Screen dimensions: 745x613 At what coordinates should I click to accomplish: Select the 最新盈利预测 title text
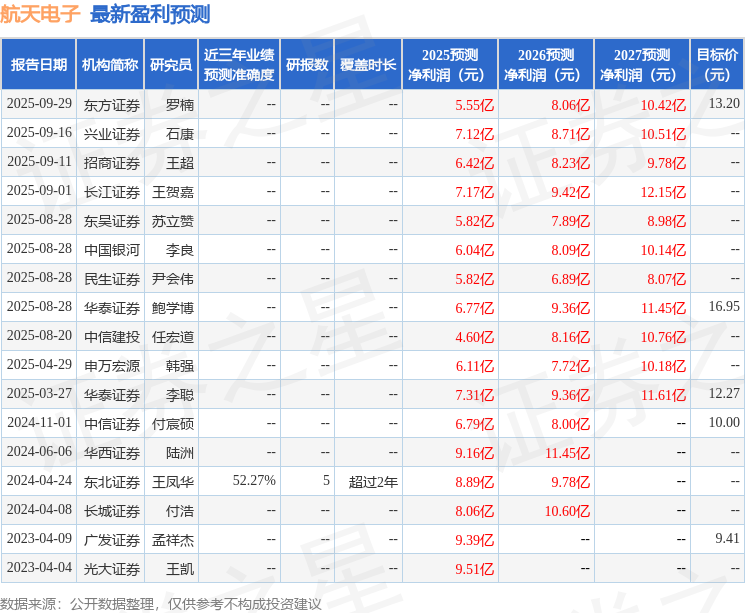(x=150, y=14)
